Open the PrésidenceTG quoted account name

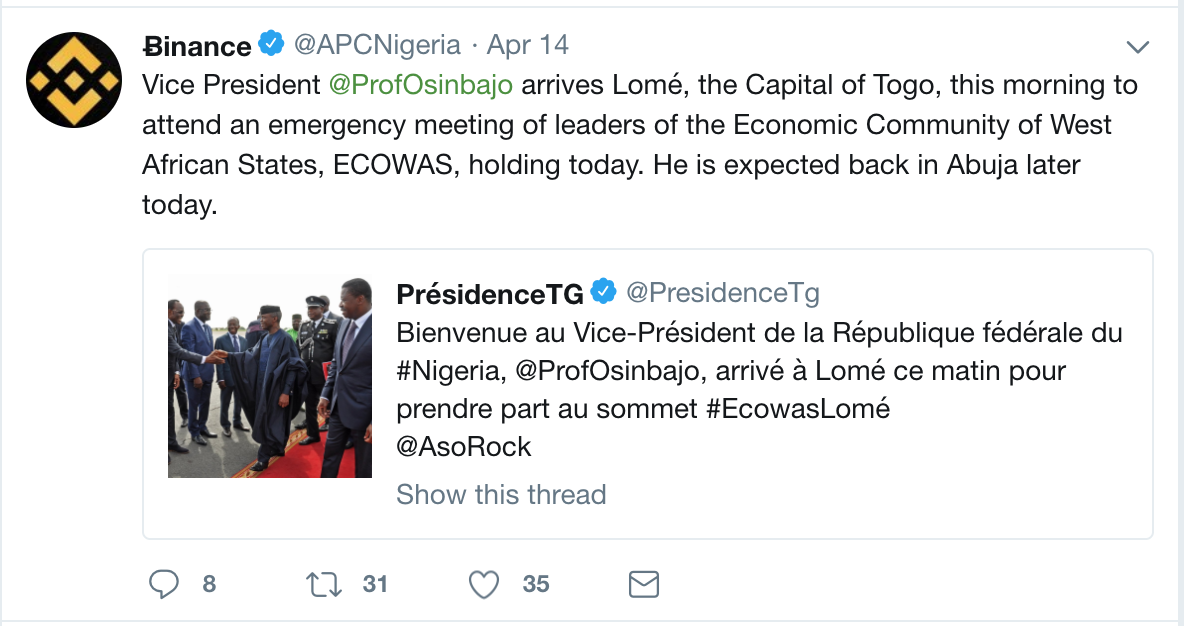coord(490,293)
